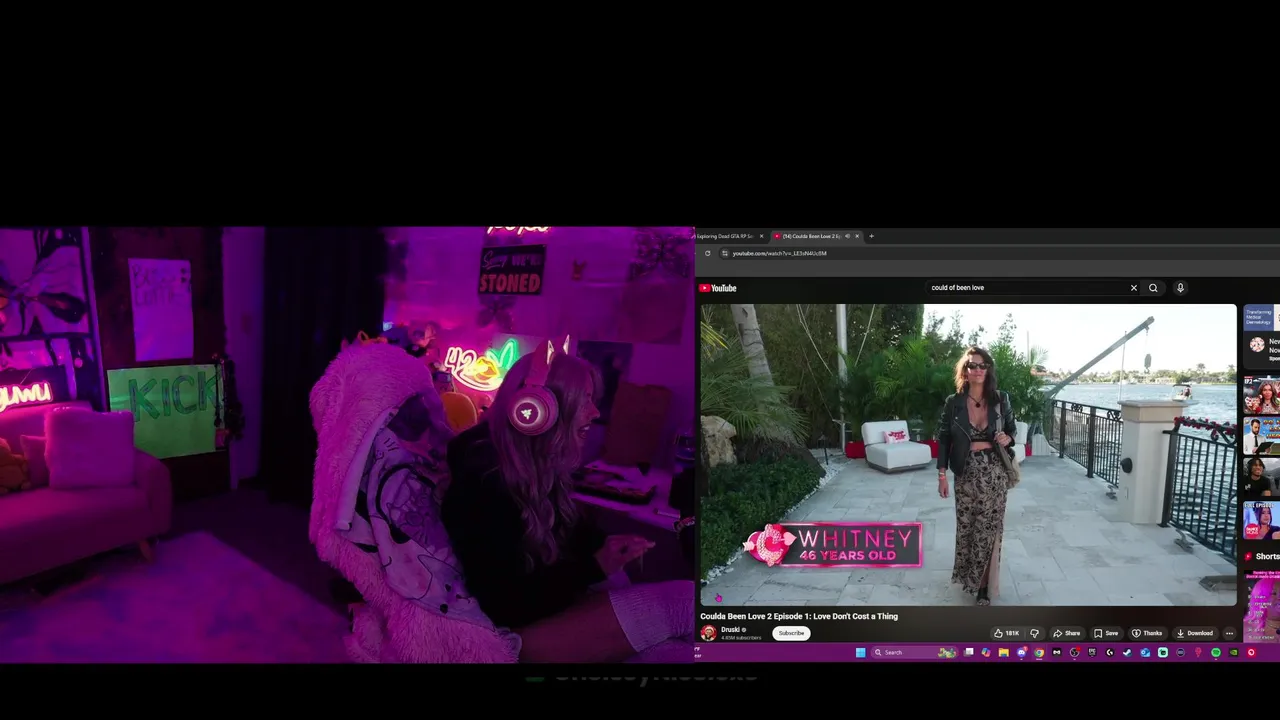The width and height of the screenshot is (1280, 720).
Task: Reload the page in the browser
Action: click(708, 253)
